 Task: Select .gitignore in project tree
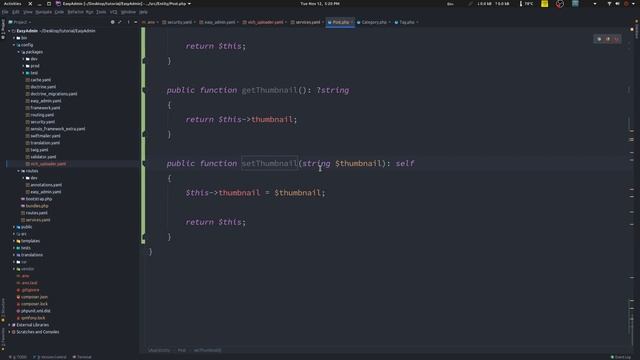30,290
